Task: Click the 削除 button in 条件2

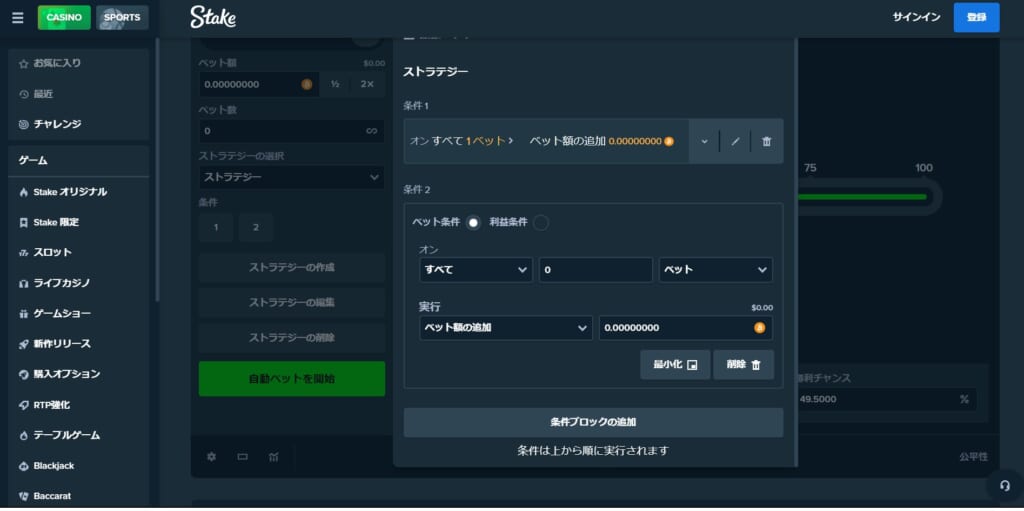Action: pos(744,365)
